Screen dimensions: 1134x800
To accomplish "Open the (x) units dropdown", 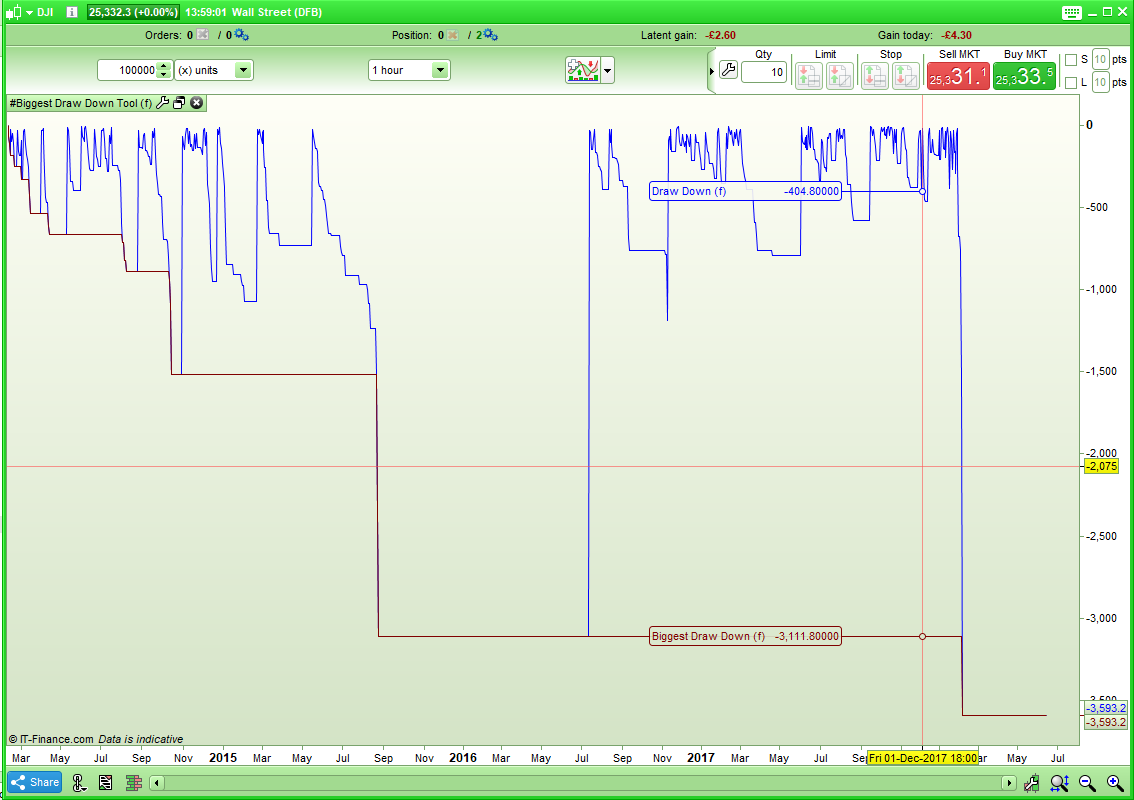I will (214, 70).
